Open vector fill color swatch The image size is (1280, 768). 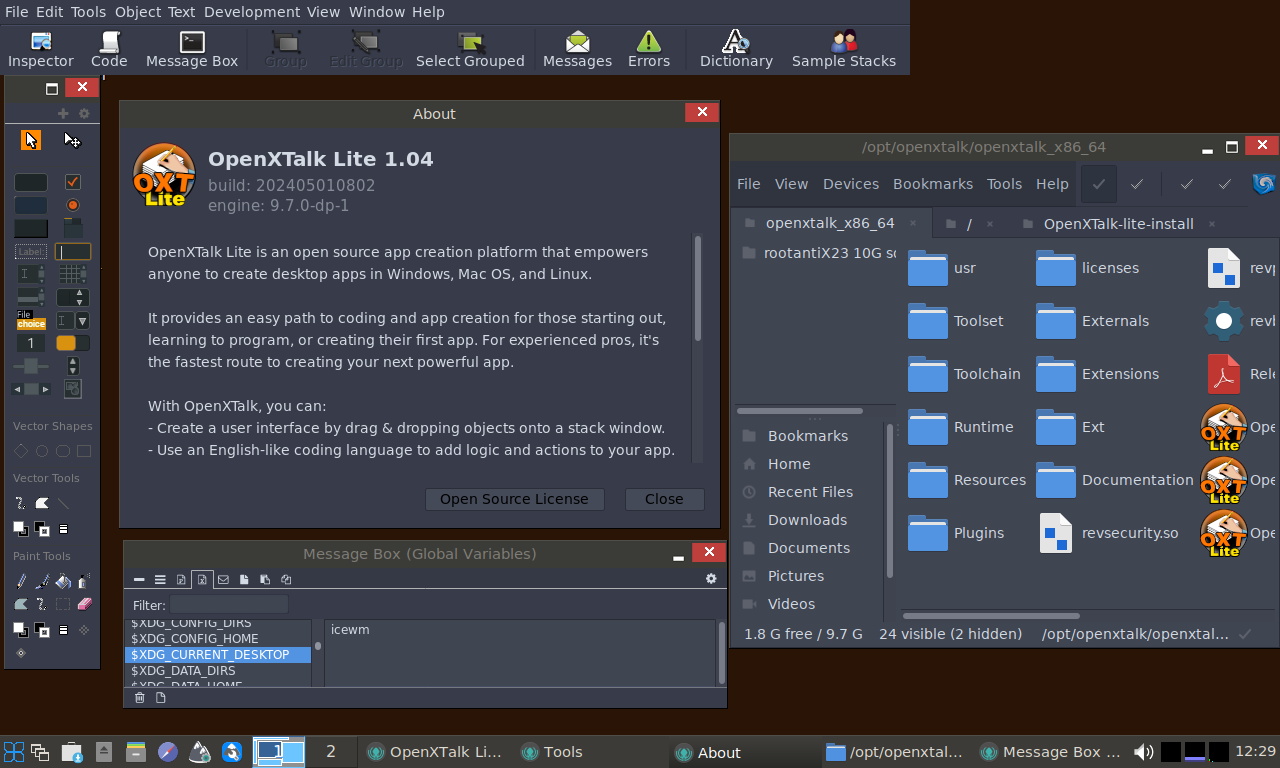[21, 529]
